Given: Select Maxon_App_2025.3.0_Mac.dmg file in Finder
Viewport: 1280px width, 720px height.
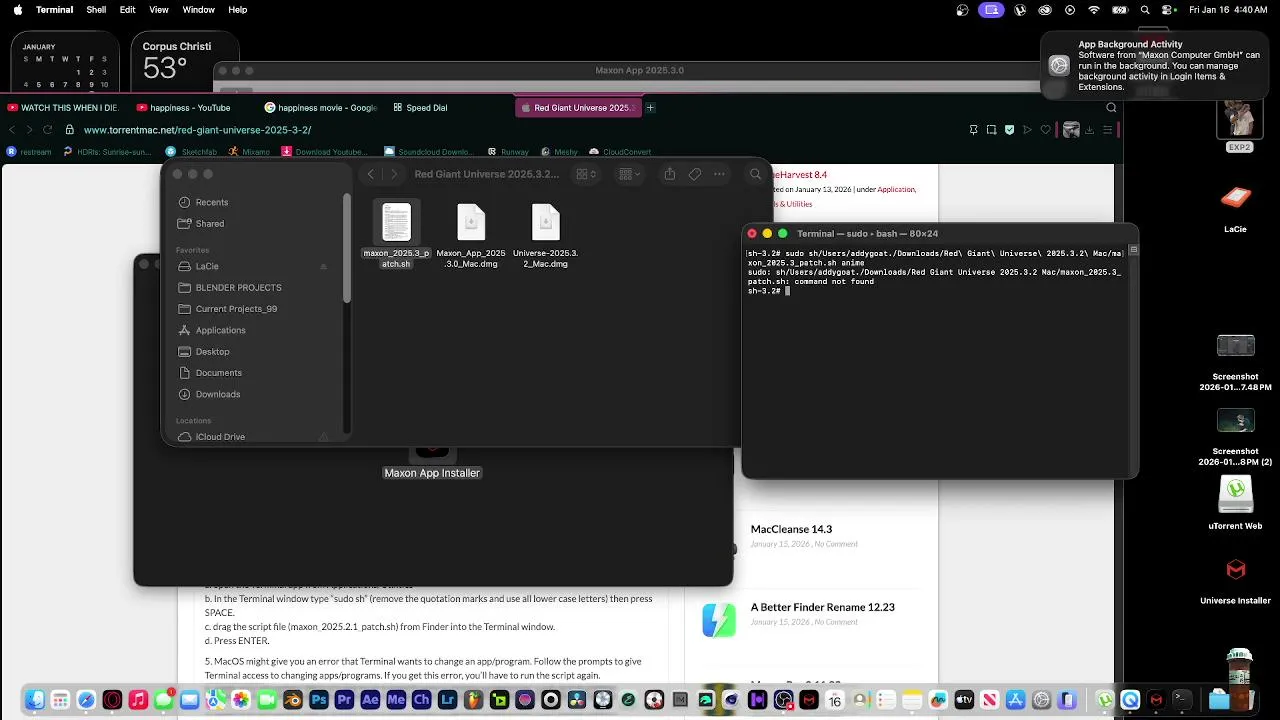Looking at the screenshot, I should coord(470,236).
